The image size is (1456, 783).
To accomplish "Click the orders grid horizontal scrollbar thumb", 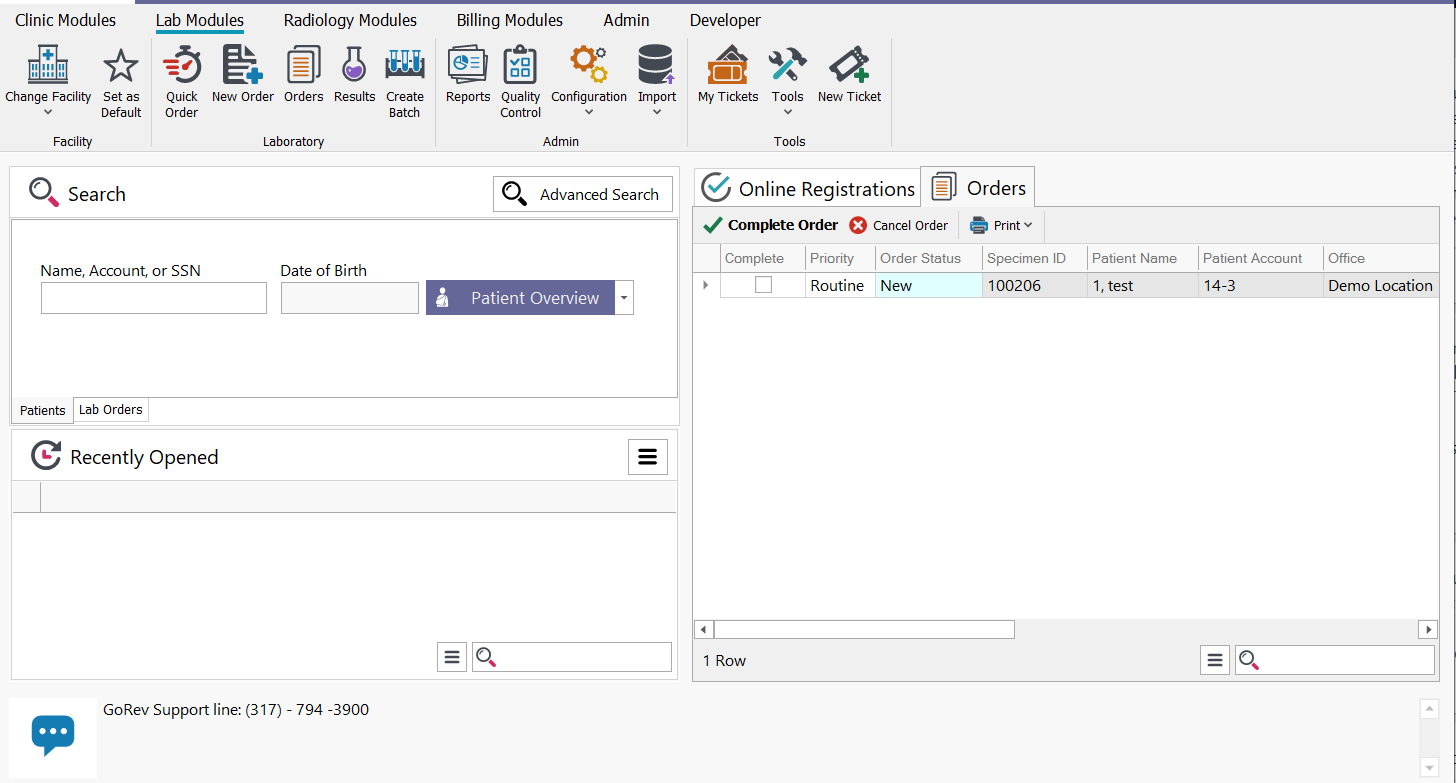I will pyautogui.click(x=864, y=629).
